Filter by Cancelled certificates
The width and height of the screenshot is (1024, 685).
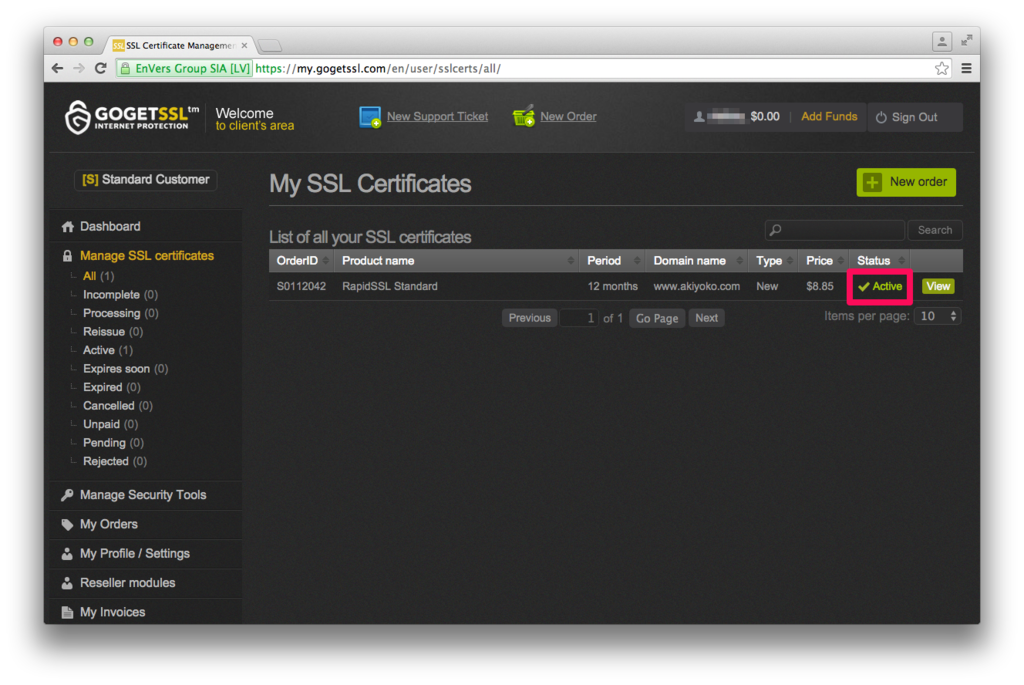[118, 406]
